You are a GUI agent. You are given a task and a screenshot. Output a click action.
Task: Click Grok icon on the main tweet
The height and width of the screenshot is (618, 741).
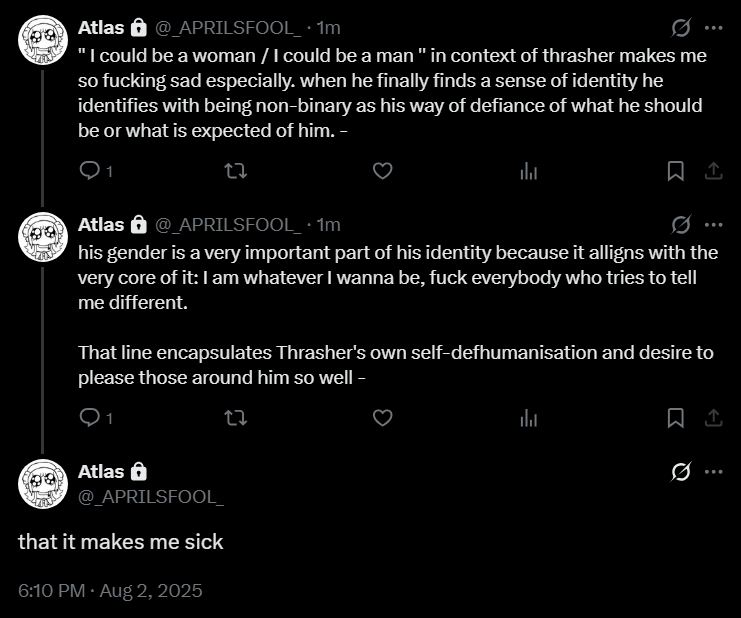click(681, 472)
